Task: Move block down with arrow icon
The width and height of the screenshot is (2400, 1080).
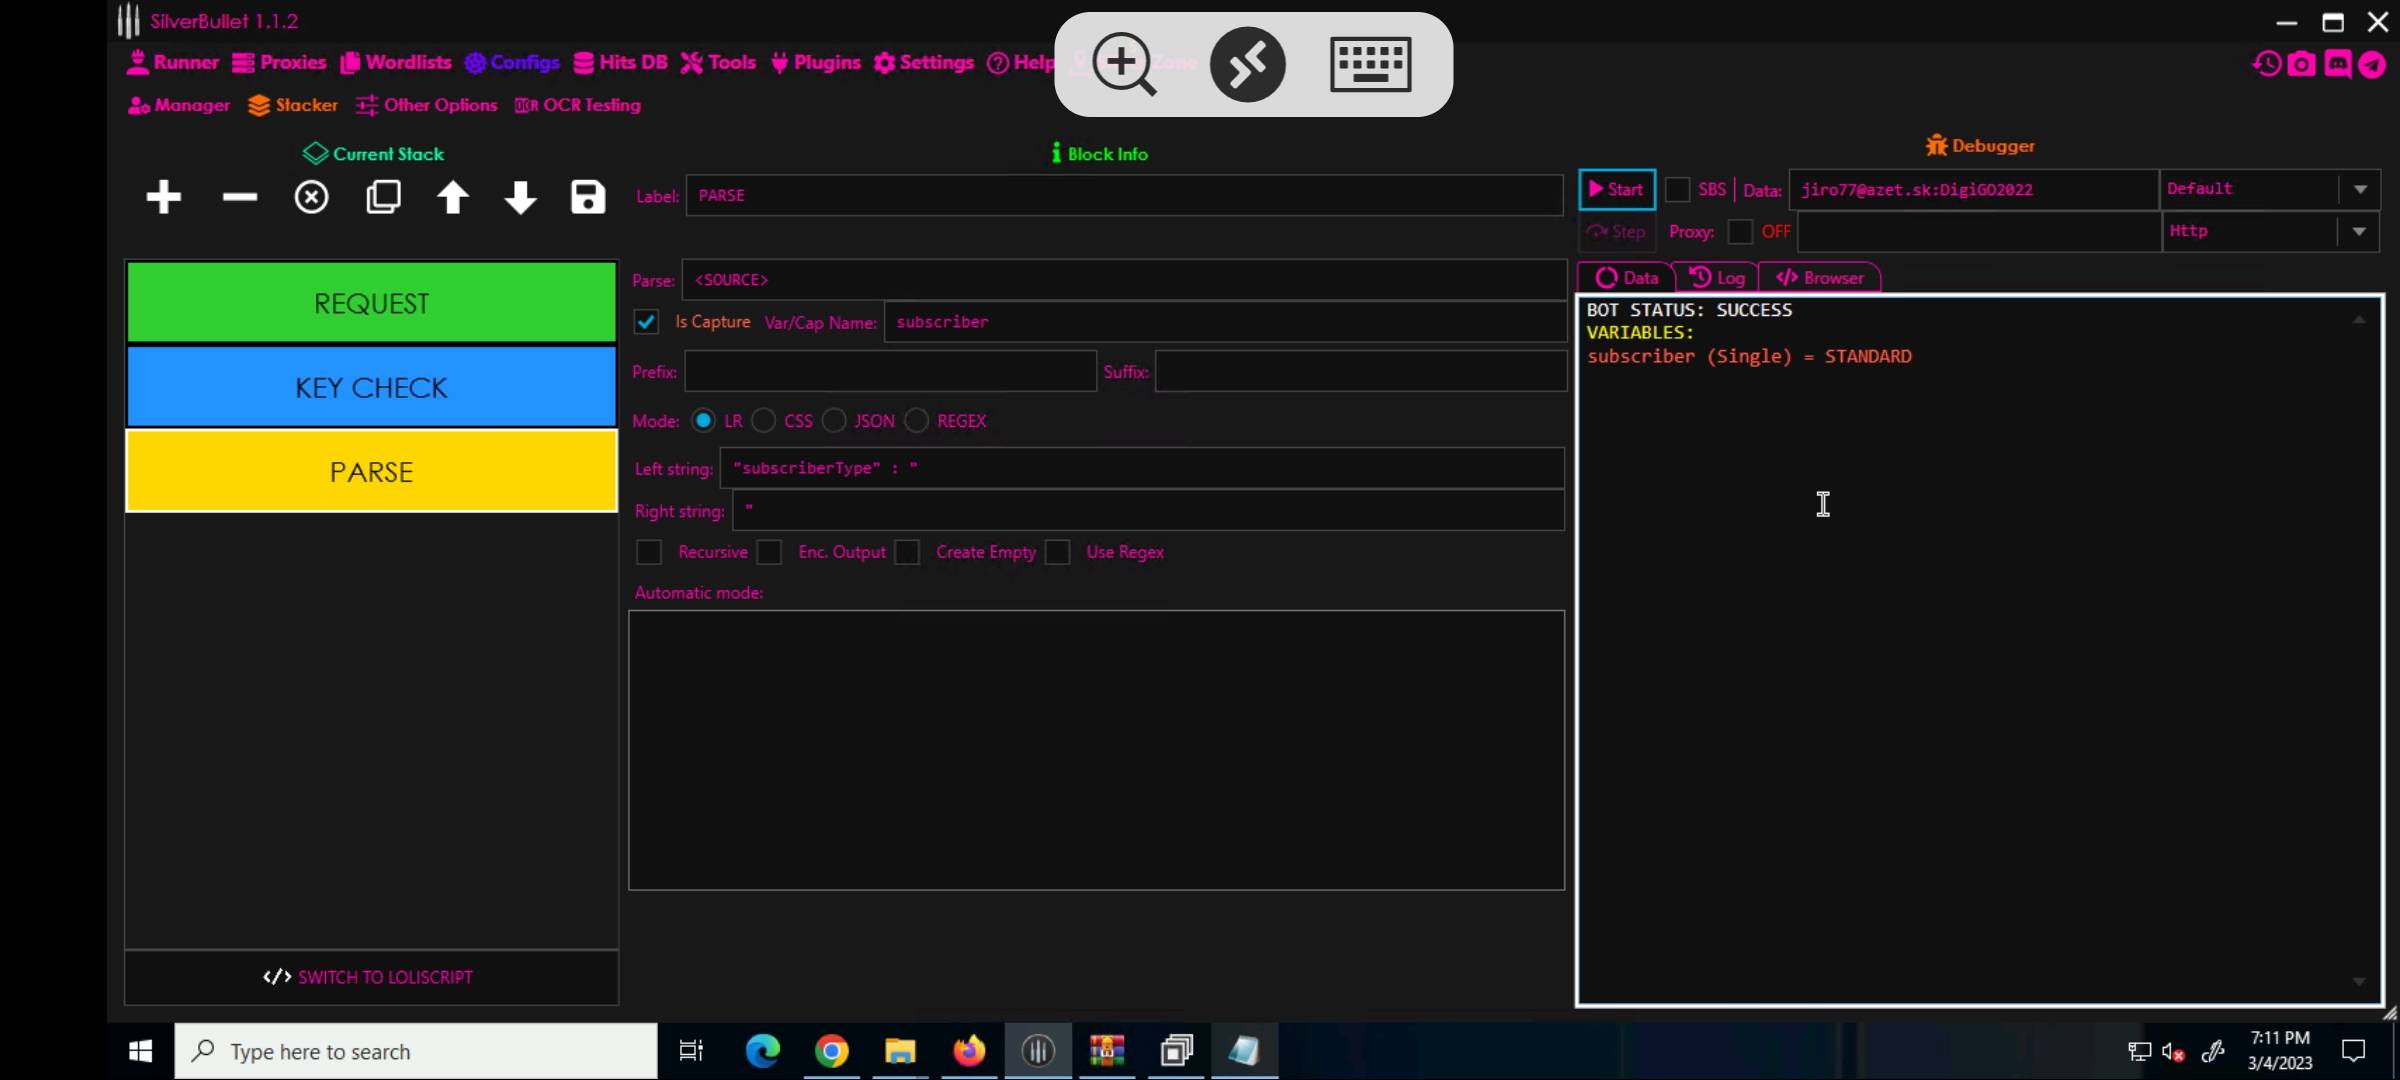Action: click(x=520, y=197)
